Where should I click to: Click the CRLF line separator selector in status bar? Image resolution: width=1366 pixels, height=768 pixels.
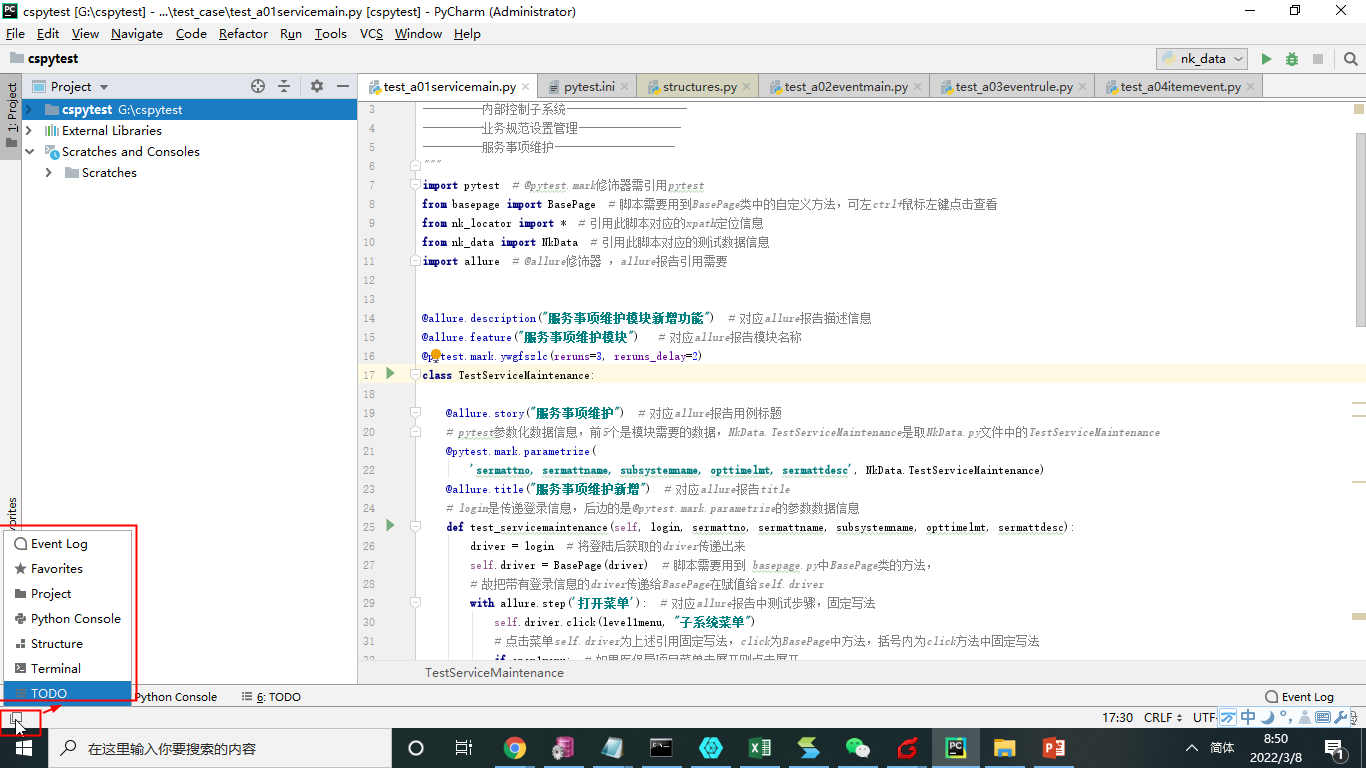[x=1163, y=717]
